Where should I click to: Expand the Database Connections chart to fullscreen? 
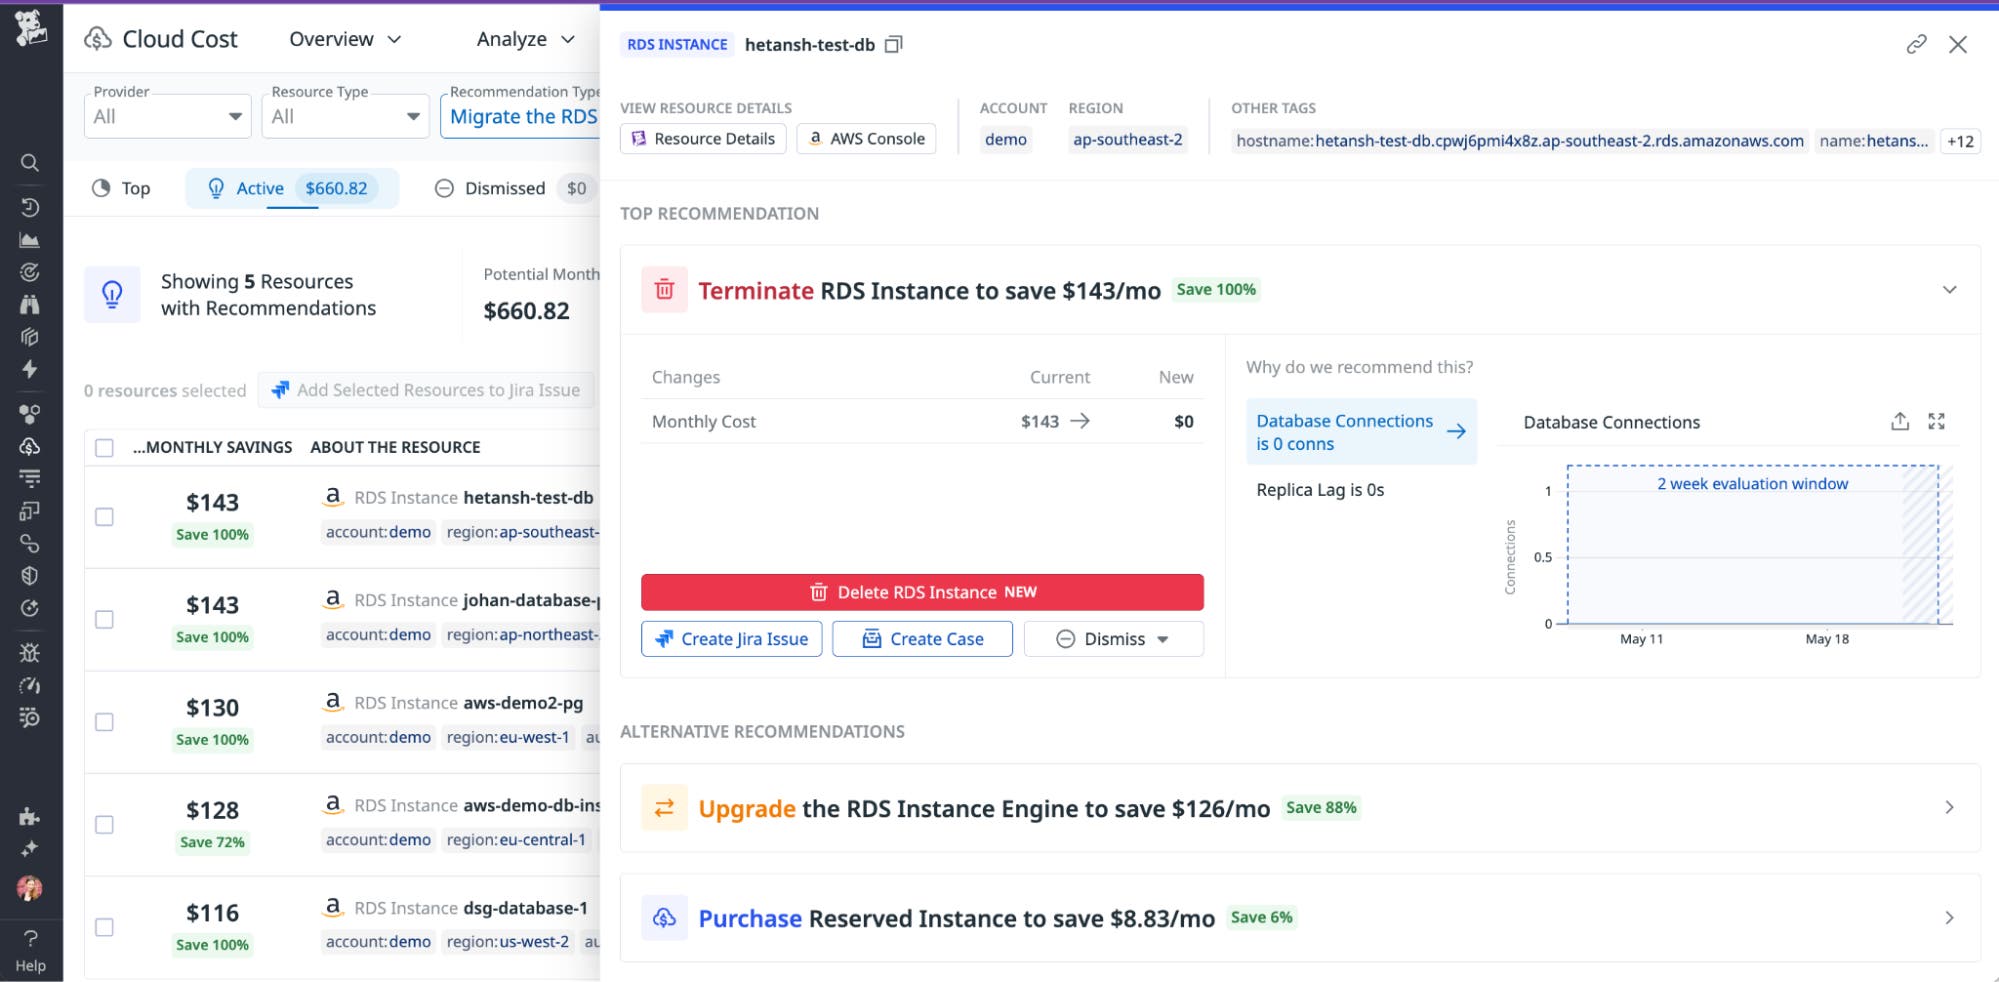(x=1937, y=421)
